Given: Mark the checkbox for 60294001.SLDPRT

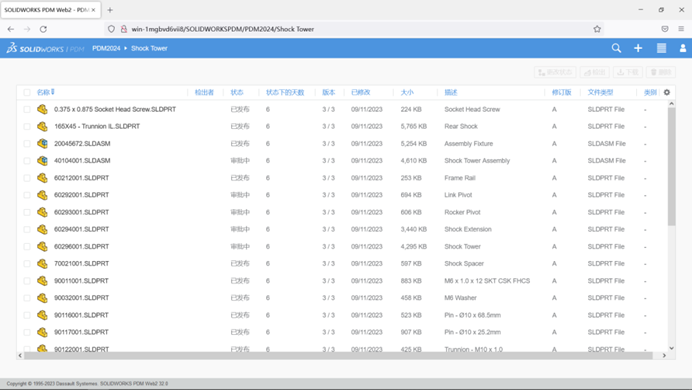Looking at the screenshot, I should (x=27, y=229).
